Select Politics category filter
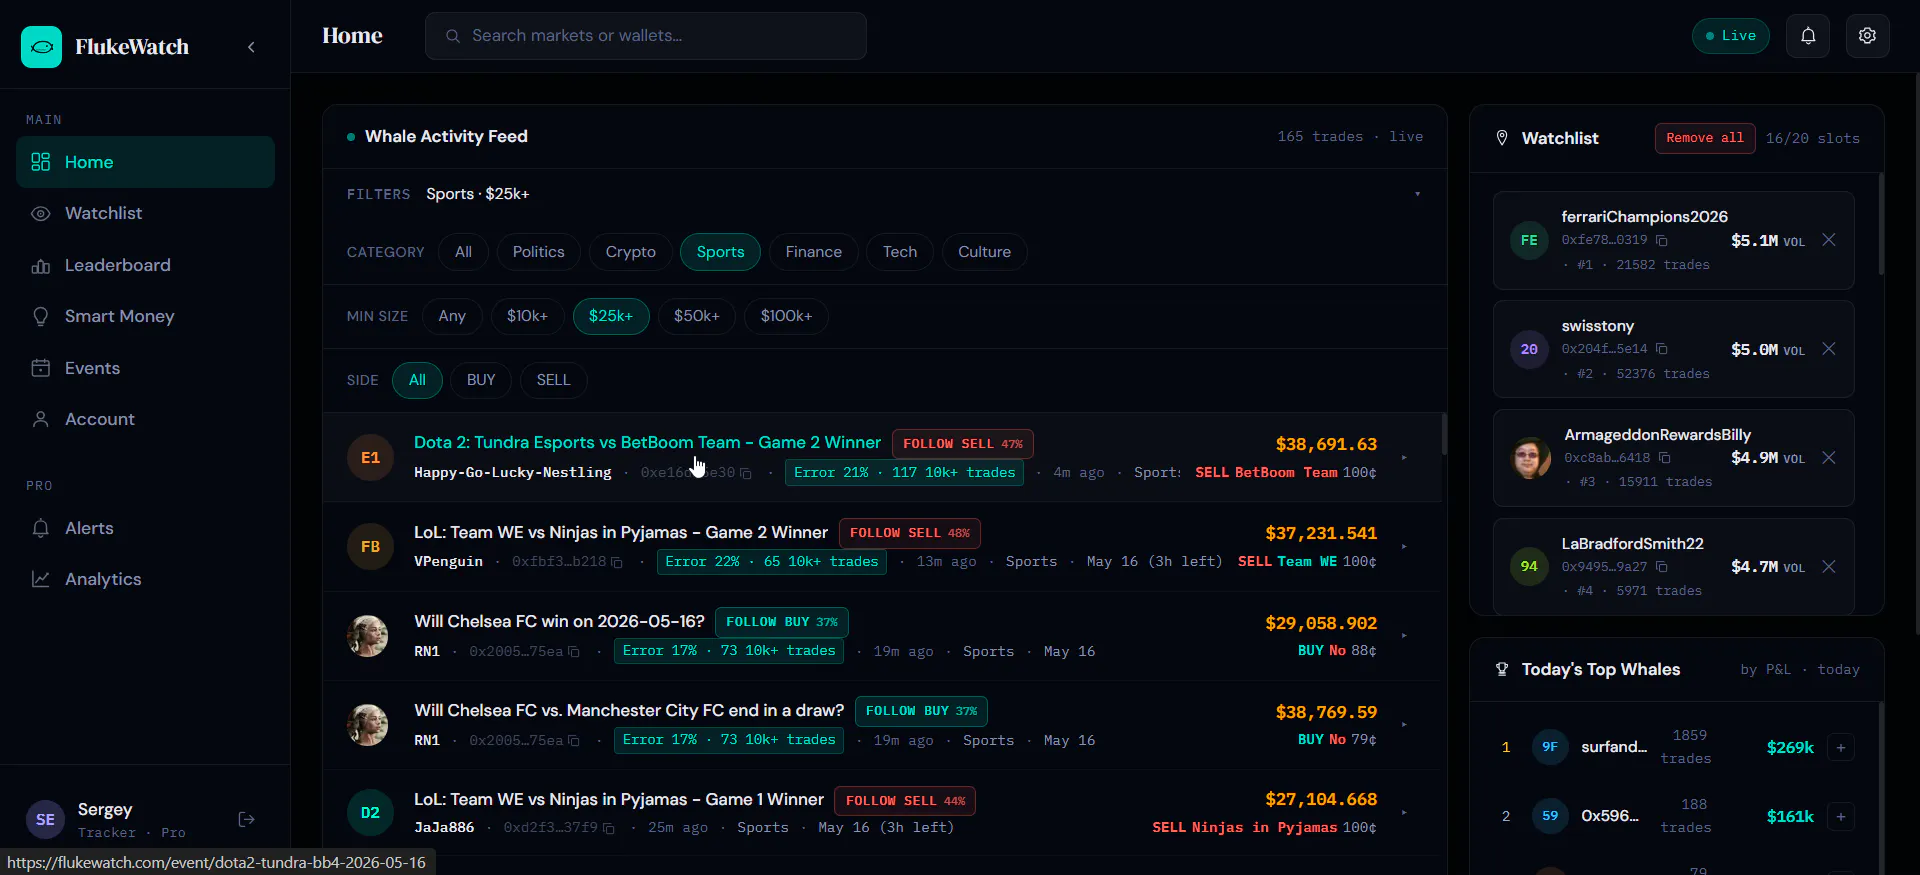Screen dimensions: 1920x875 click(539, 252)
